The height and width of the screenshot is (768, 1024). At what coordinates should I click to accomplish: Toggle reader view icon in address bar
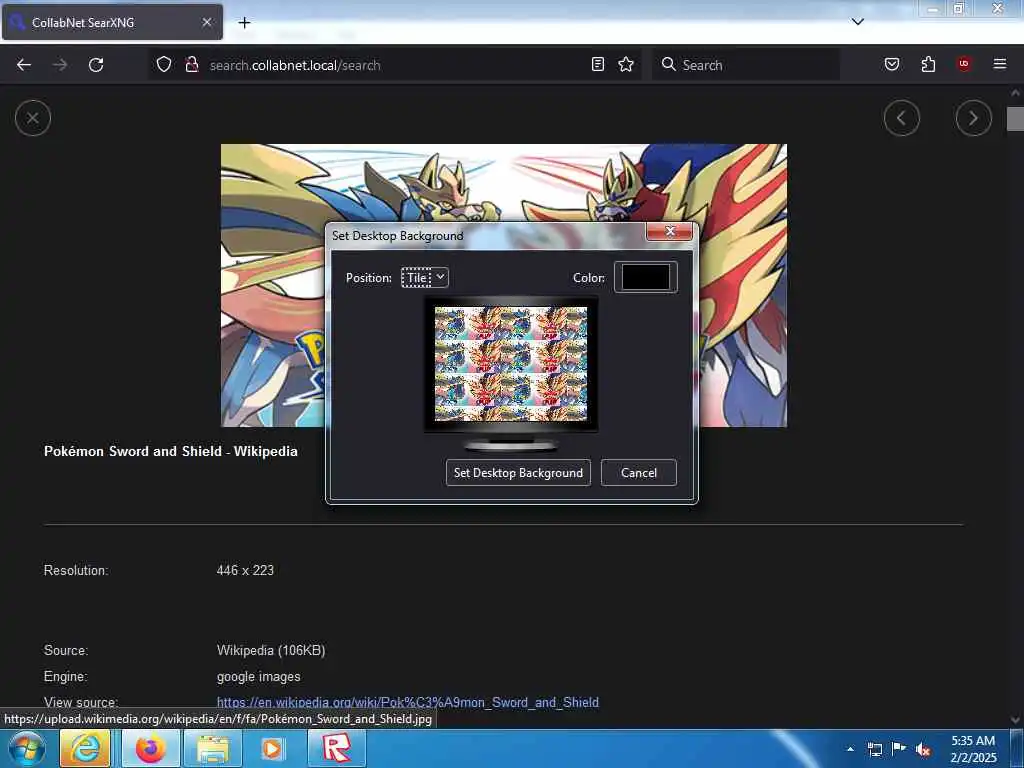(x=598, y=65)
